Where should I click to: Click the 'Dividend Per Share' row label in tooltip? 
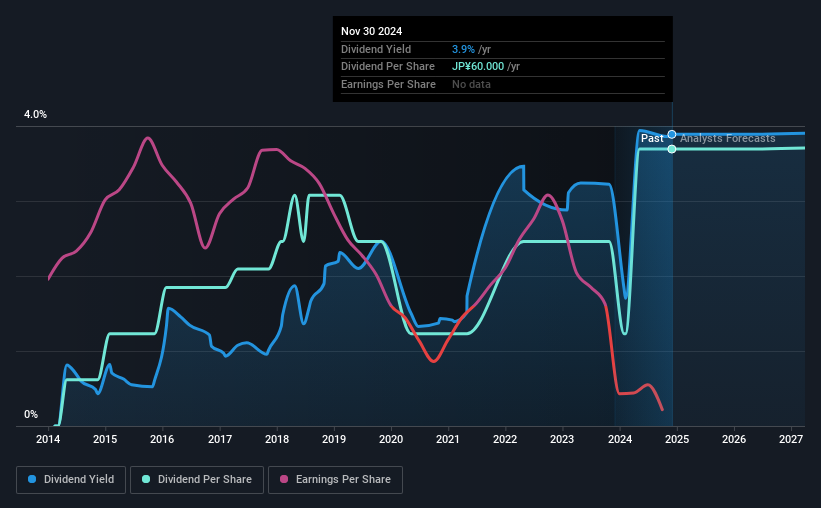(387, 67)
